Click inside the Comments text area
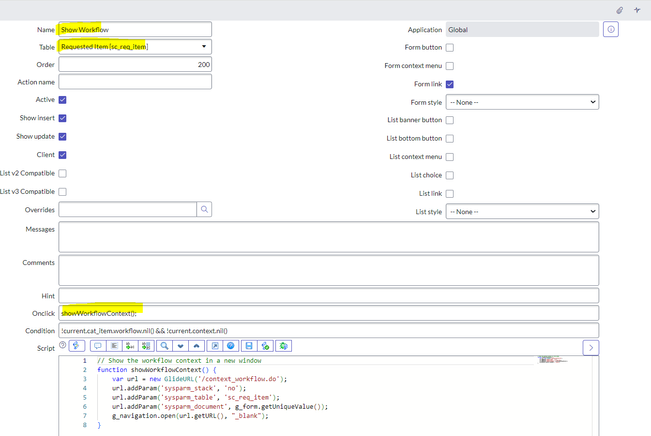651x436 pixels. [328, 270]
